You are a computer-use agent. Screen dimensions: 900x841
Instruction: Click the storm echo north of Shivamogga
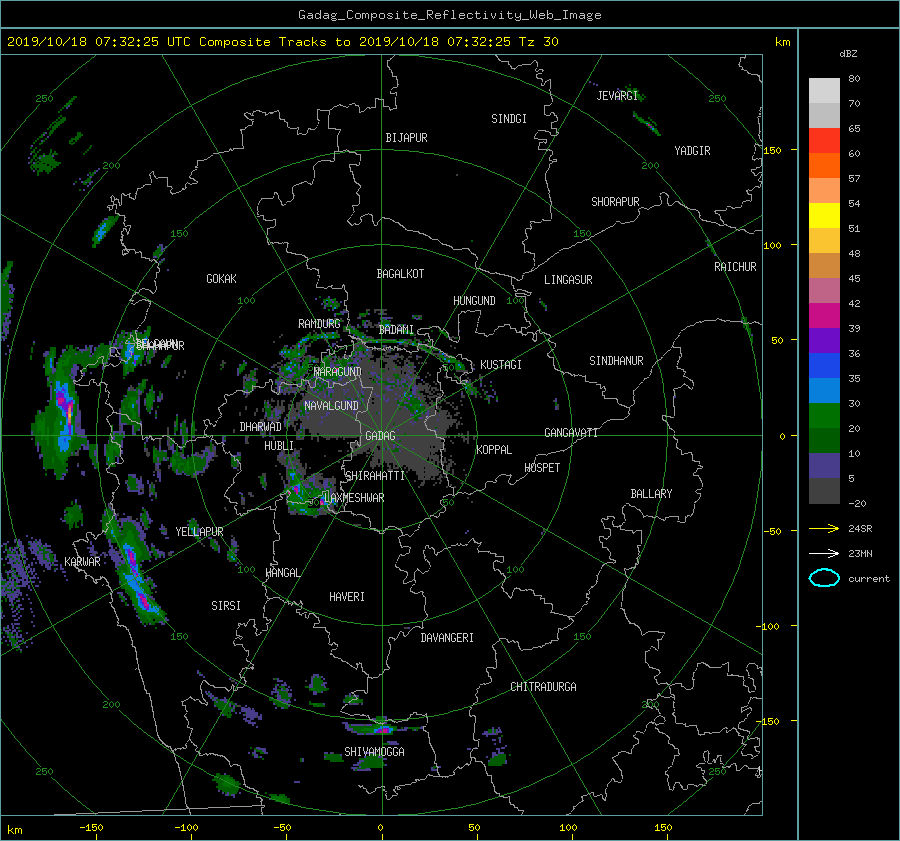click(x=383, y=728)
